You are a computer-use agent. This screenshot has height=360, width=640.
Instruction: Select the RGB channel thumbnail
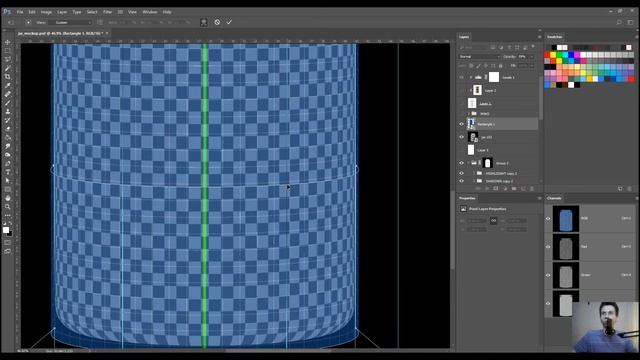(x=566, y=219)
